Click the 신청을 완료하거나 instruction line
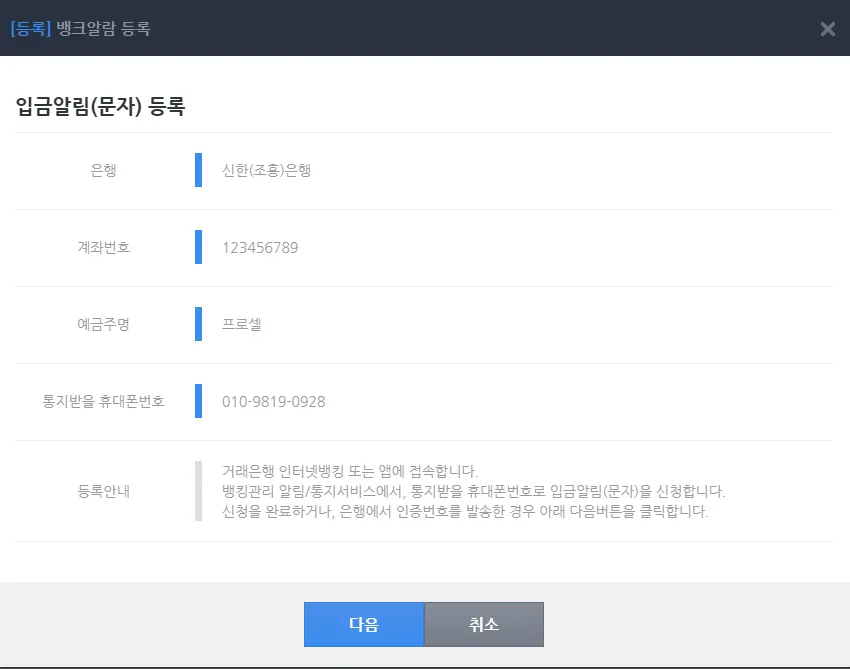This screenshot has height=669, width=850. [465, 511]
